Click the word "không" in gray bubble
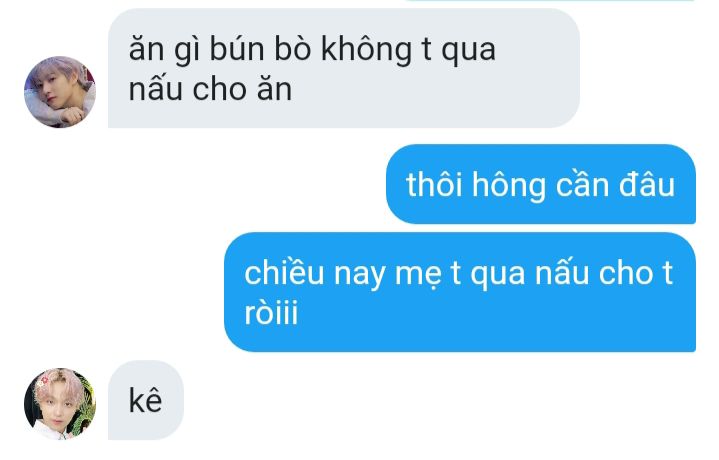The width and height of the screenshot is (719, 460). pos(366,50)
